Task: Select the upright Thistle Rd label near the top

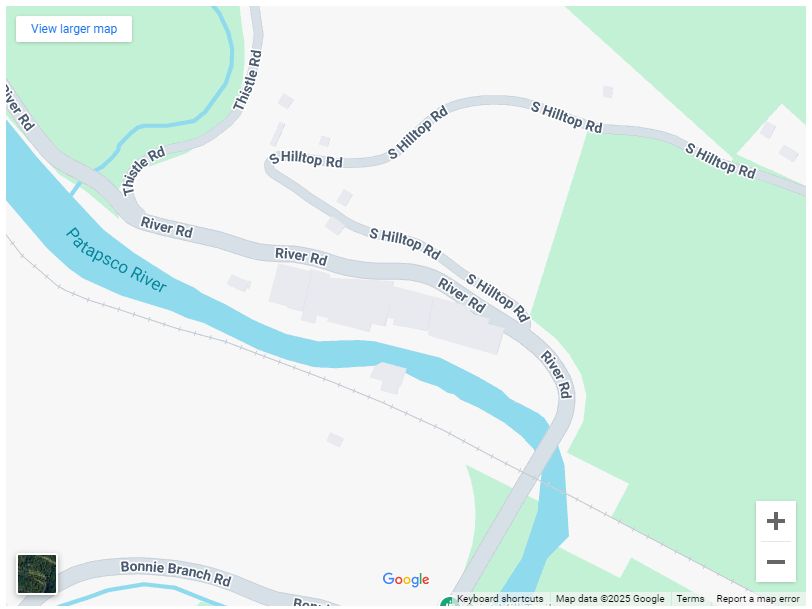Action: click(248, 79)
